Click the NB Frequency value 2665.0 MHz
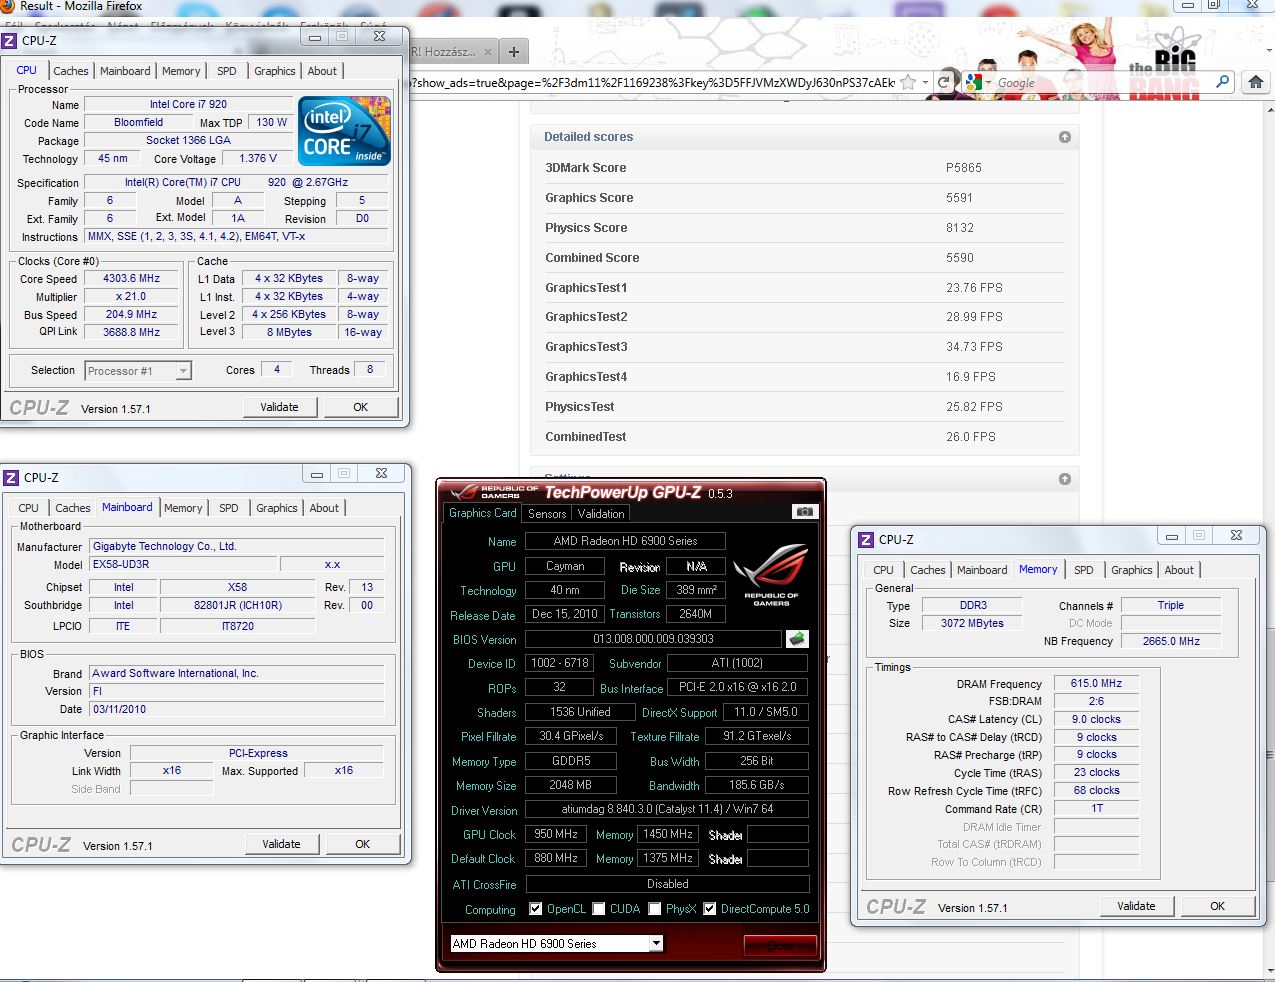Image resolution: width=1275 pixels, height=982 pixels. coord(1171,641)
